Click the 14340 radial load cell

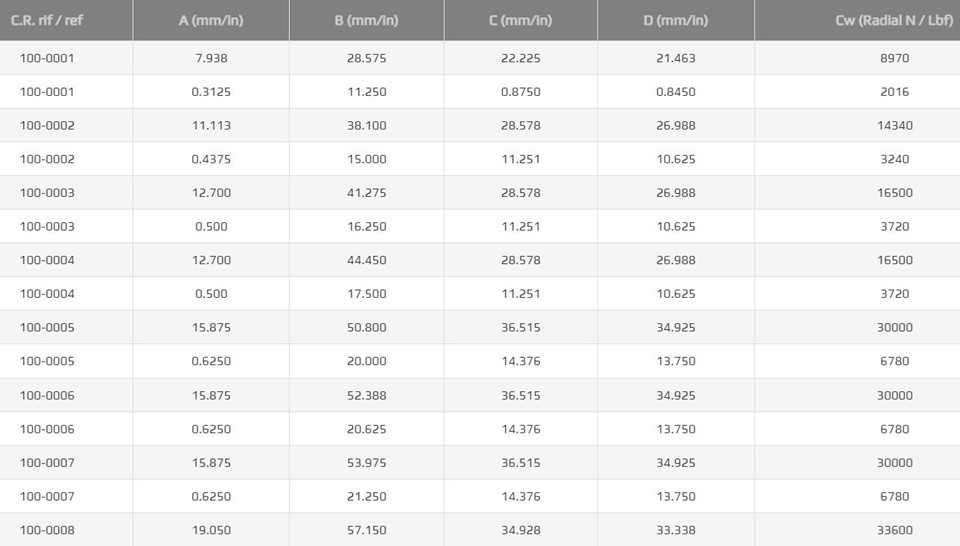click(x=894, y=125)
